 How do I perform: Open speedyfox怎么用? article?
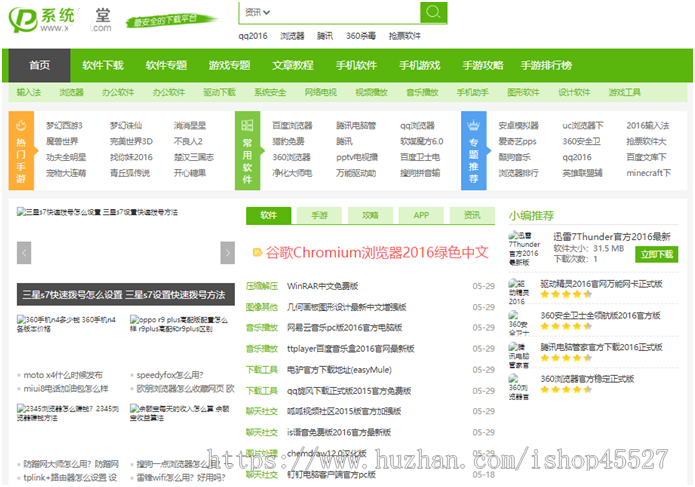[170, 375]
